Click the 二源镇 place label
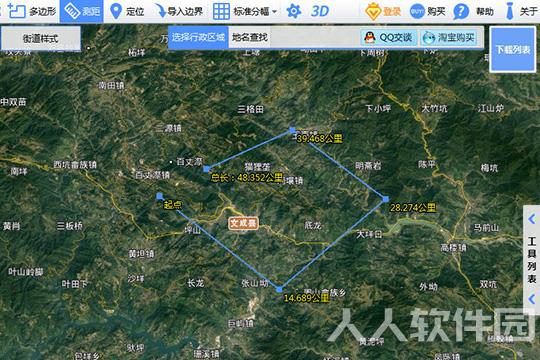 (x=168, y=128)
